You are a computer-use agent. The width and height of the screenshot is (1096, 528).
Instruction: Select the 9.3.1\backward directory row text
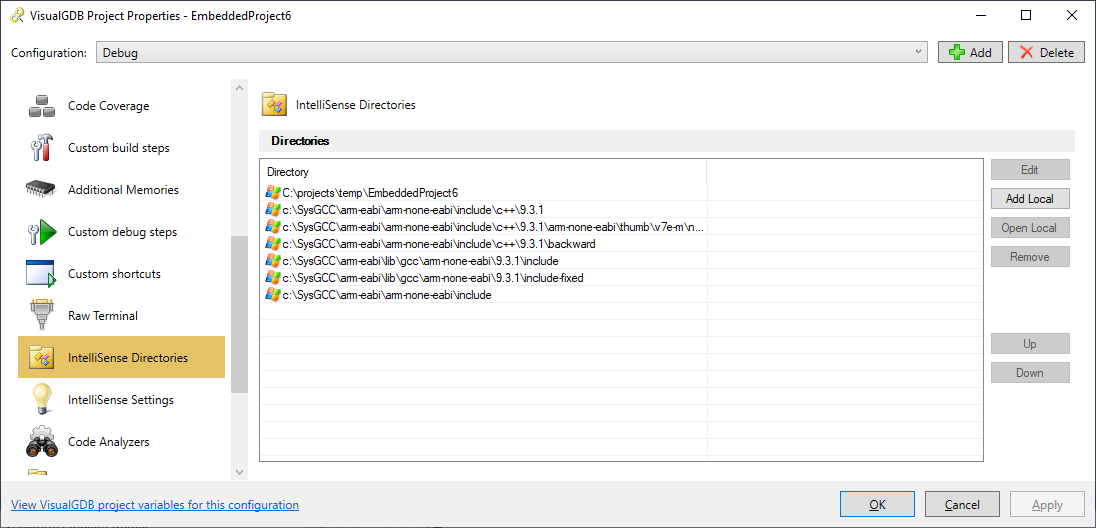439,243
